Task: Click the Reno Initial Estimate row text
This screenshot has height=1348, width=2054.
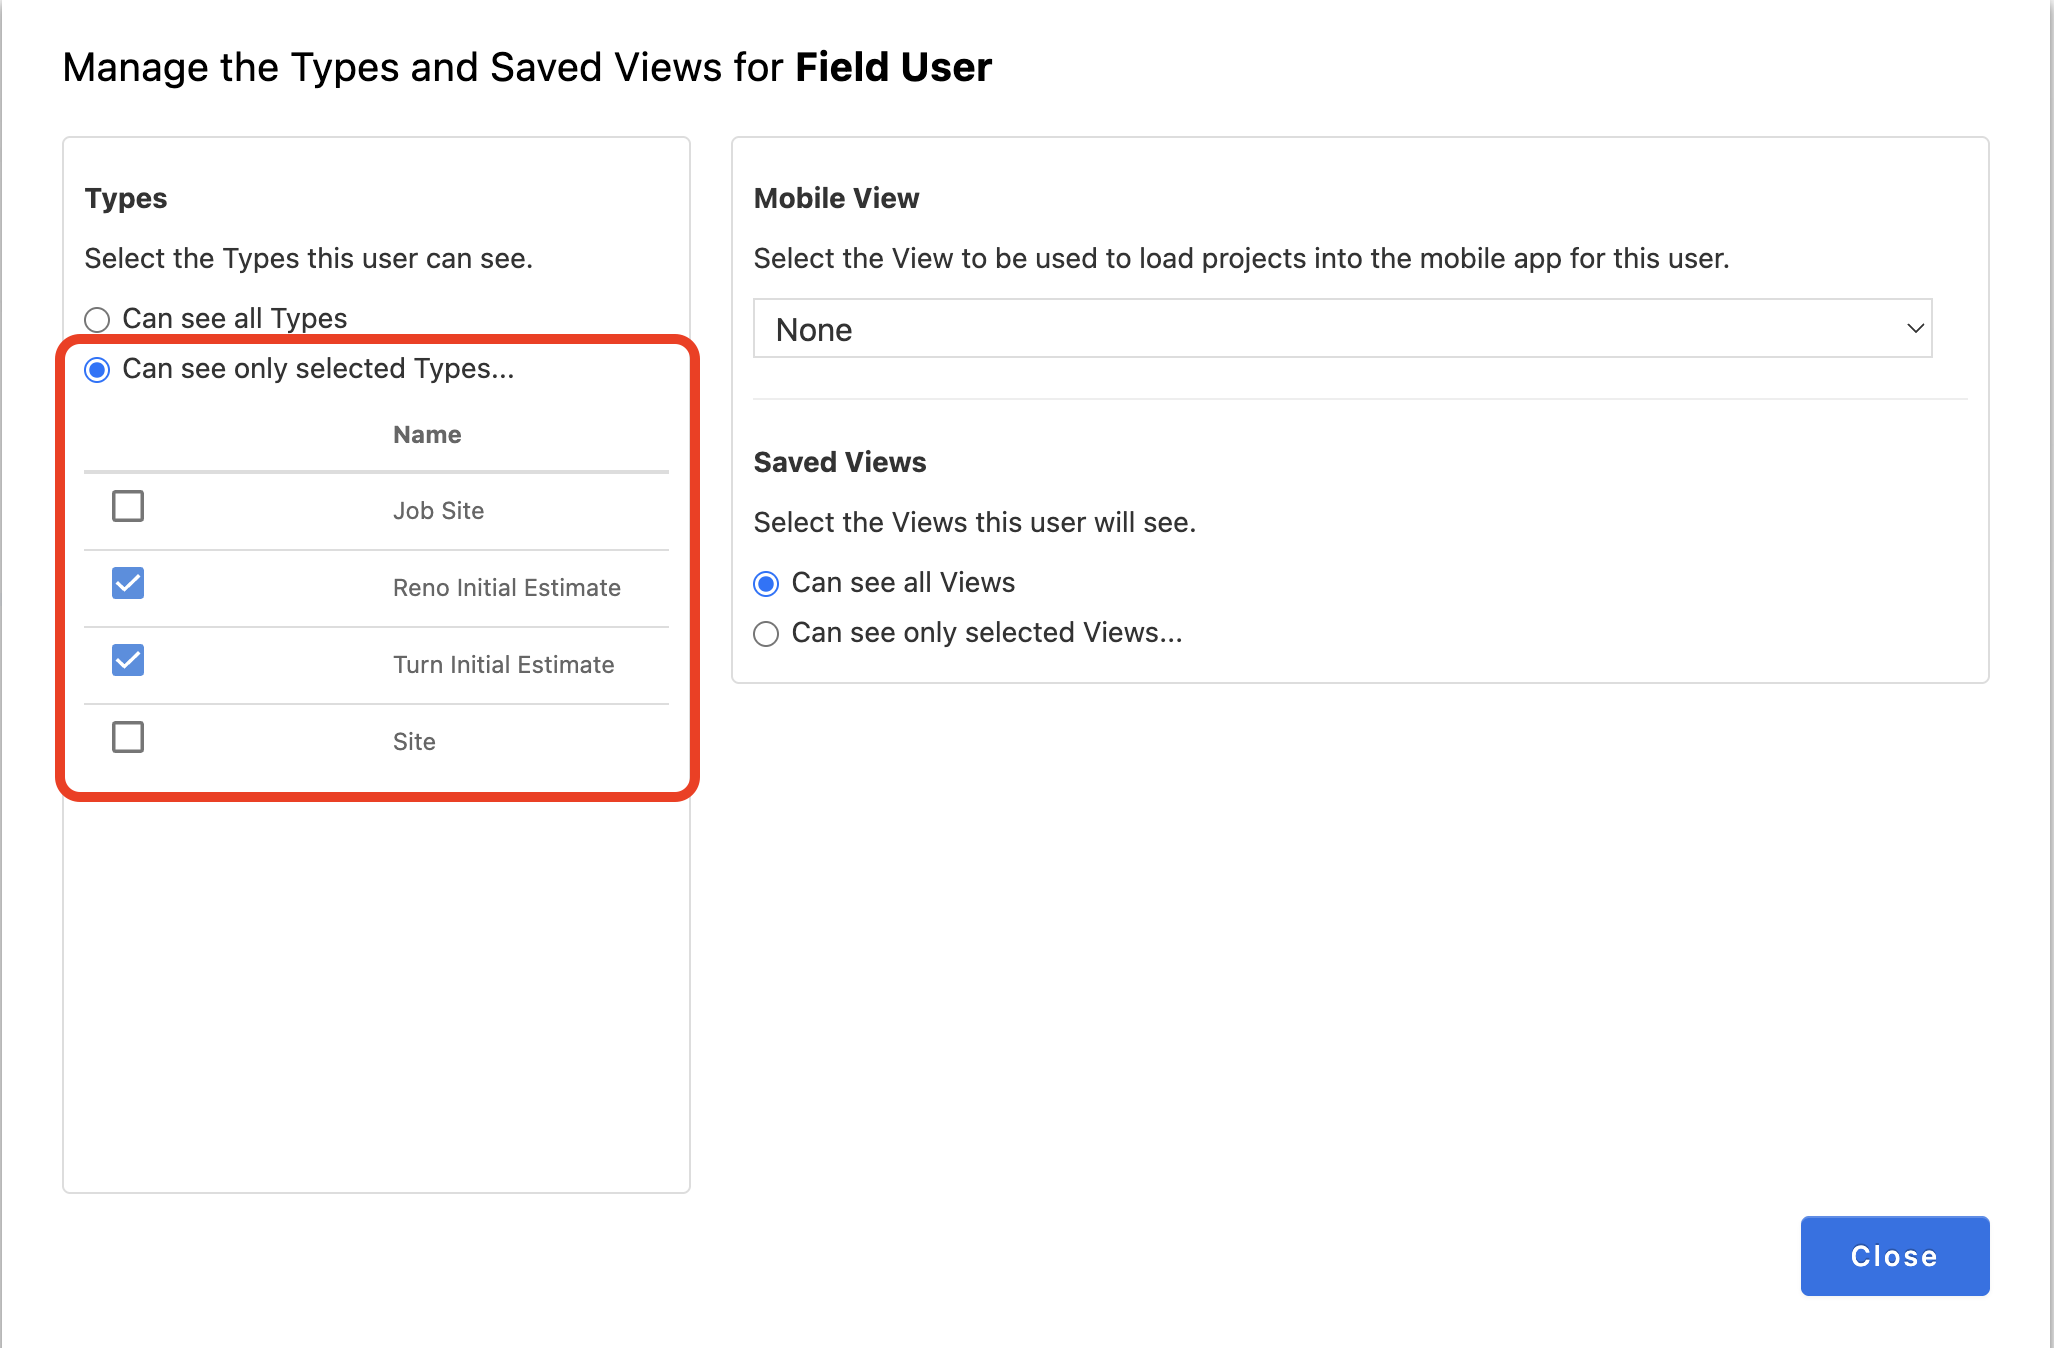Action: pyautogui.click(x=506, y=588)
